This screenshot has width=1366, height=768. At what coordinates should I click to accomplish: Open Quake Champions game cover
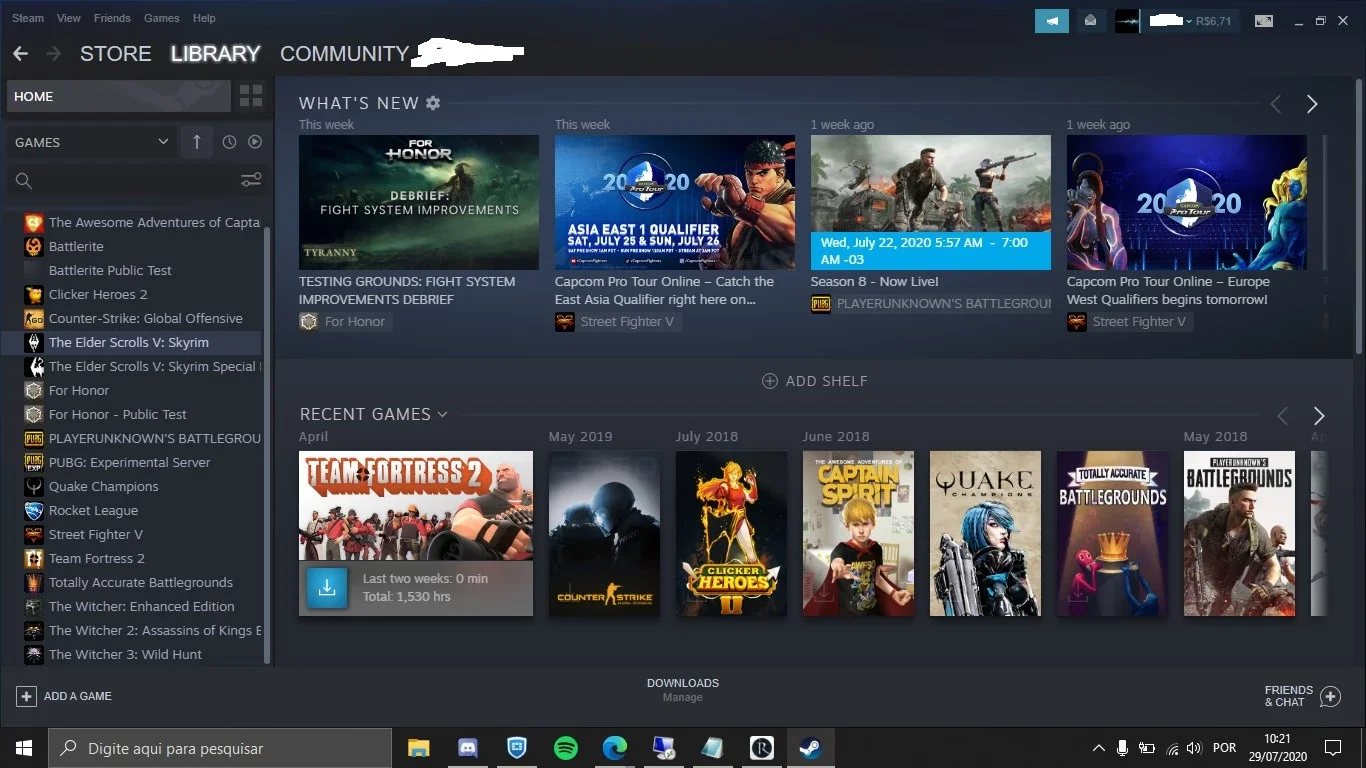pyautogui.click(x=985, y=533)
